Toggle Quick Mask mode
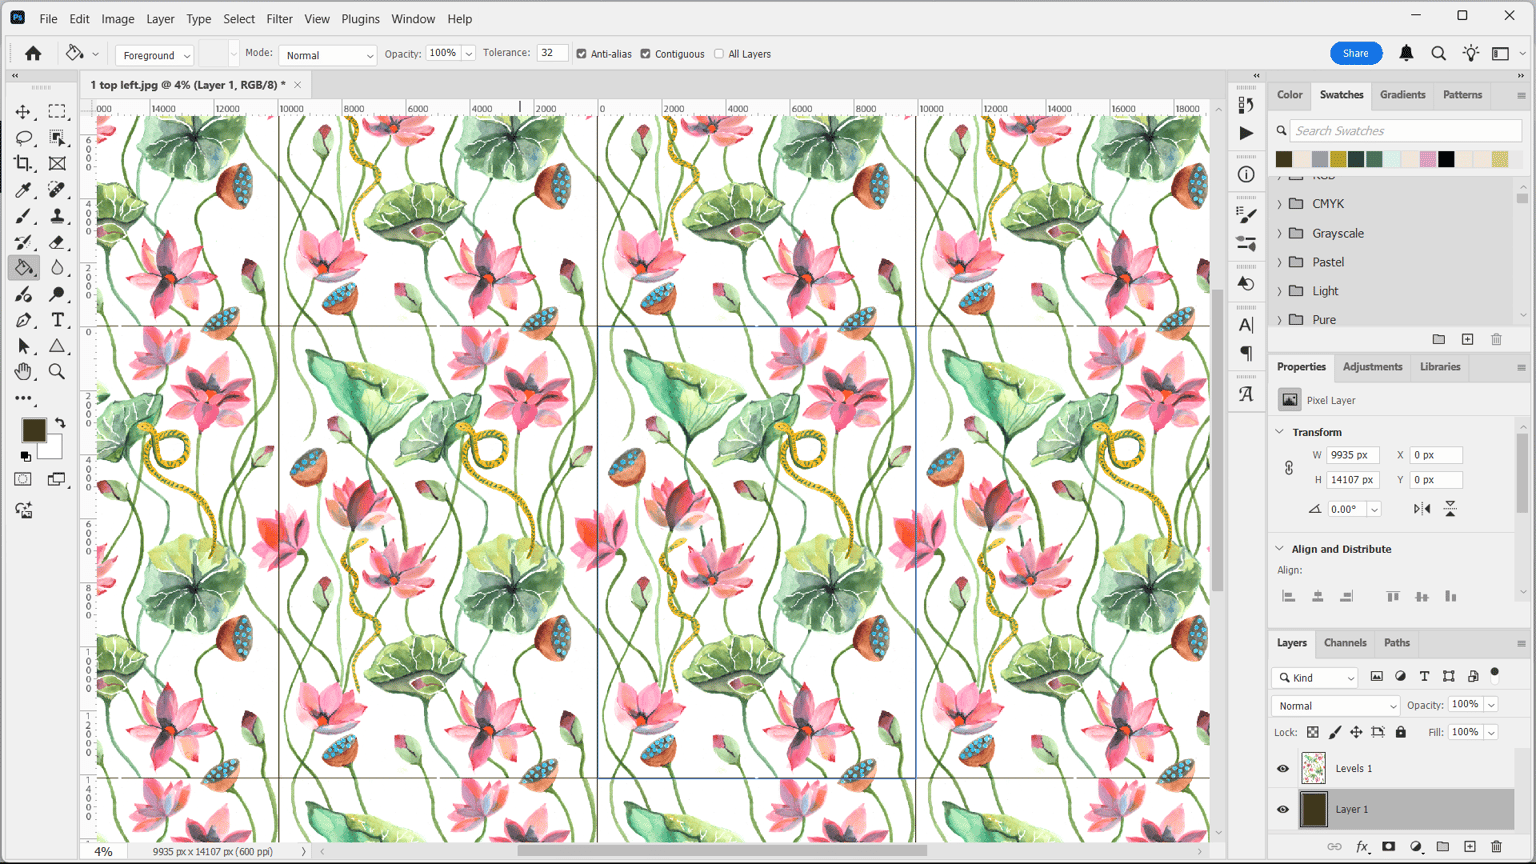Image resolution: width=1536 pixels, height=864 pixels. (23, 480)
